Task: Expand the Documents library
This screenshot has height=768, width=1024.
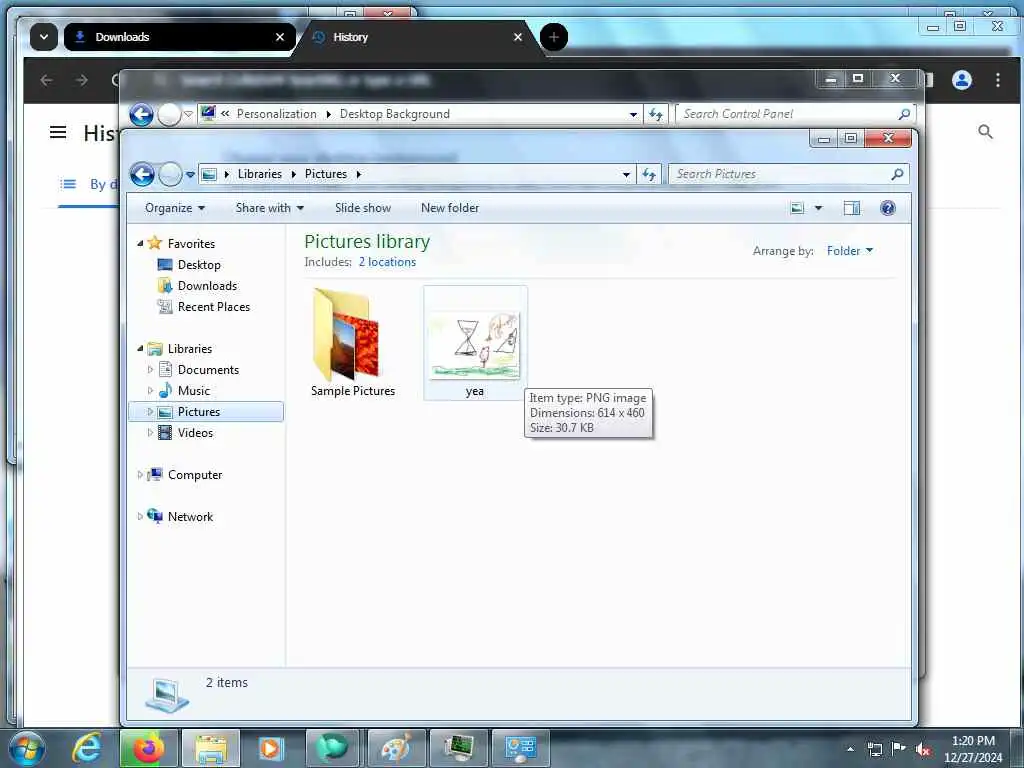Action: (x=150, y=370)
